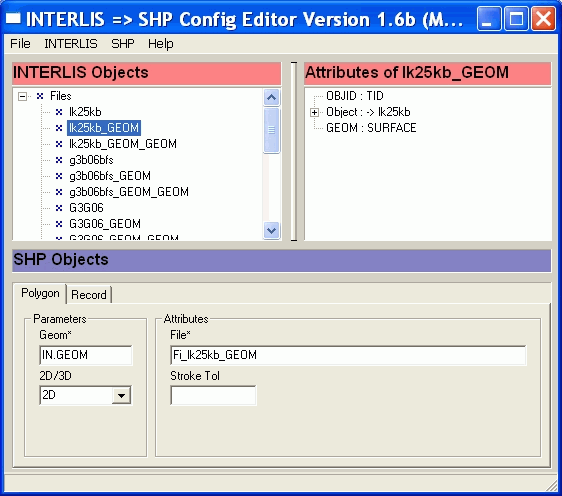This screenshot has width=562, height=496.
Task: Click the INTERLIS Objects panel header
Action: (147, 73)
